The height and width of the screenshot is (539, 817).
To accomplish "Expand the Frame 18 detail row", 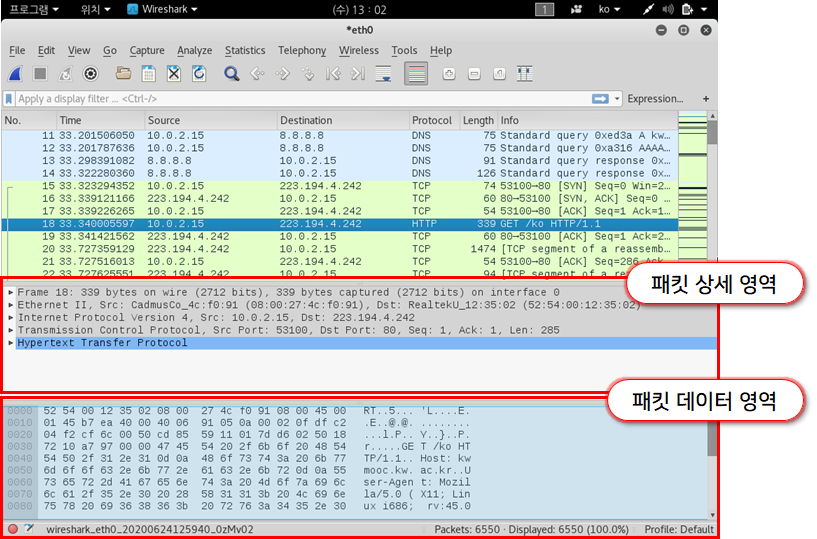I will coord(10,292).
